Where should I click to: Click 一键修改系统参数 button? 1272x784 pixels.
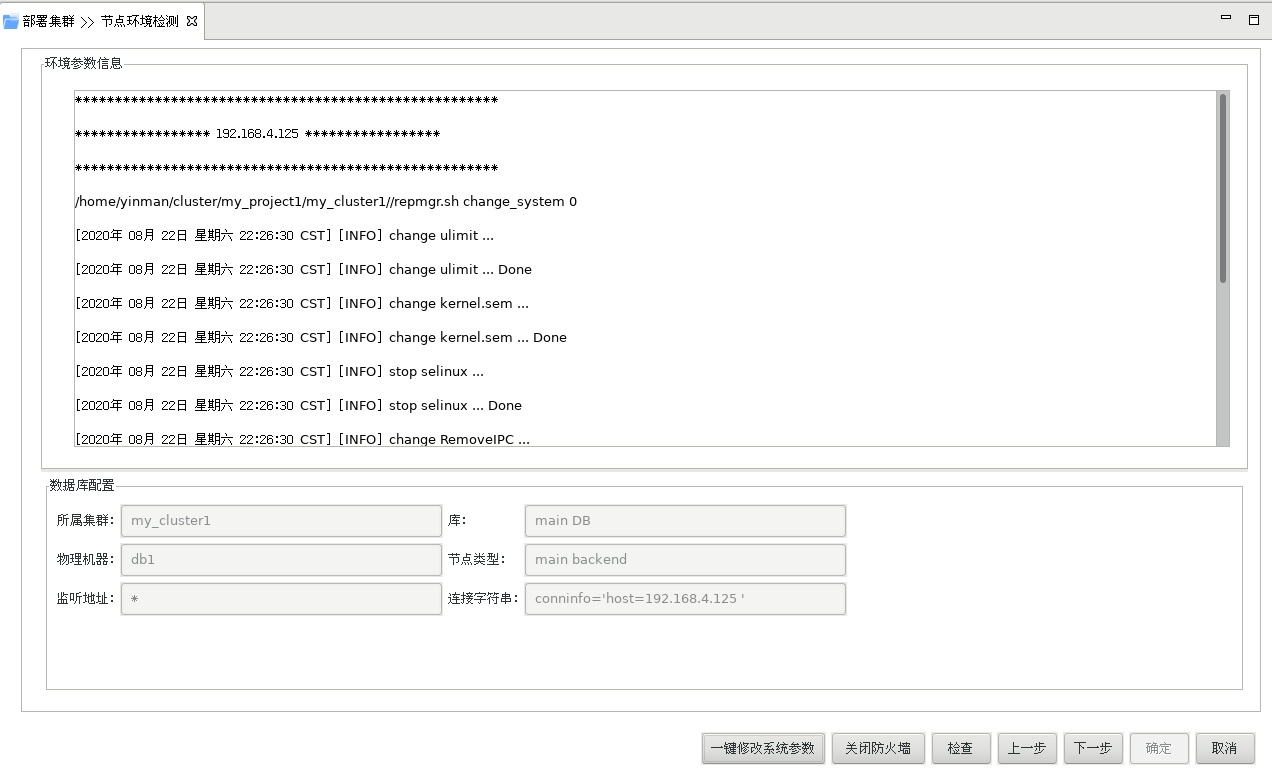point(763,748)
